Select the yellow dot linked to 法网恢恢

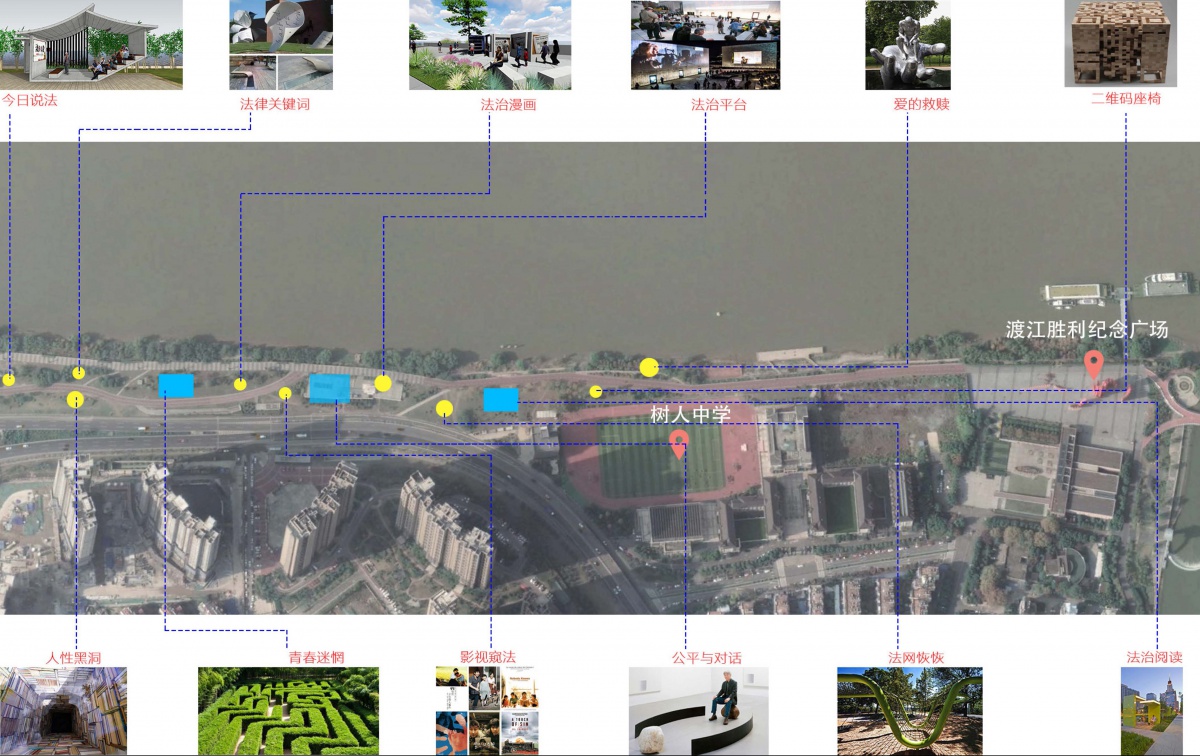click(445, 408)
